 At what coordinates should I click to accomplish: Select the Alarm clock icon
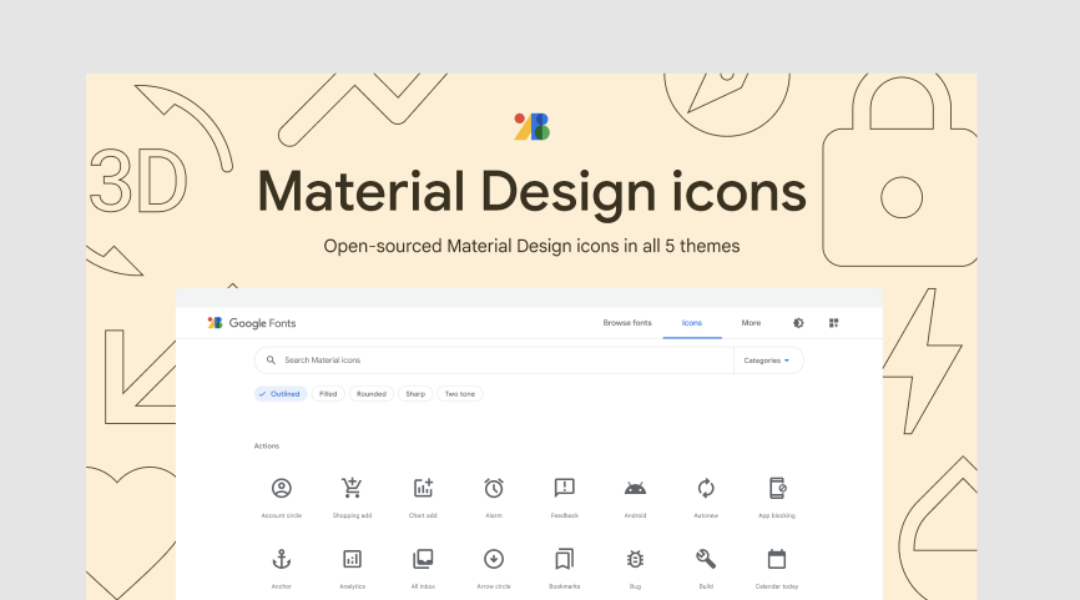pos(494,488)
